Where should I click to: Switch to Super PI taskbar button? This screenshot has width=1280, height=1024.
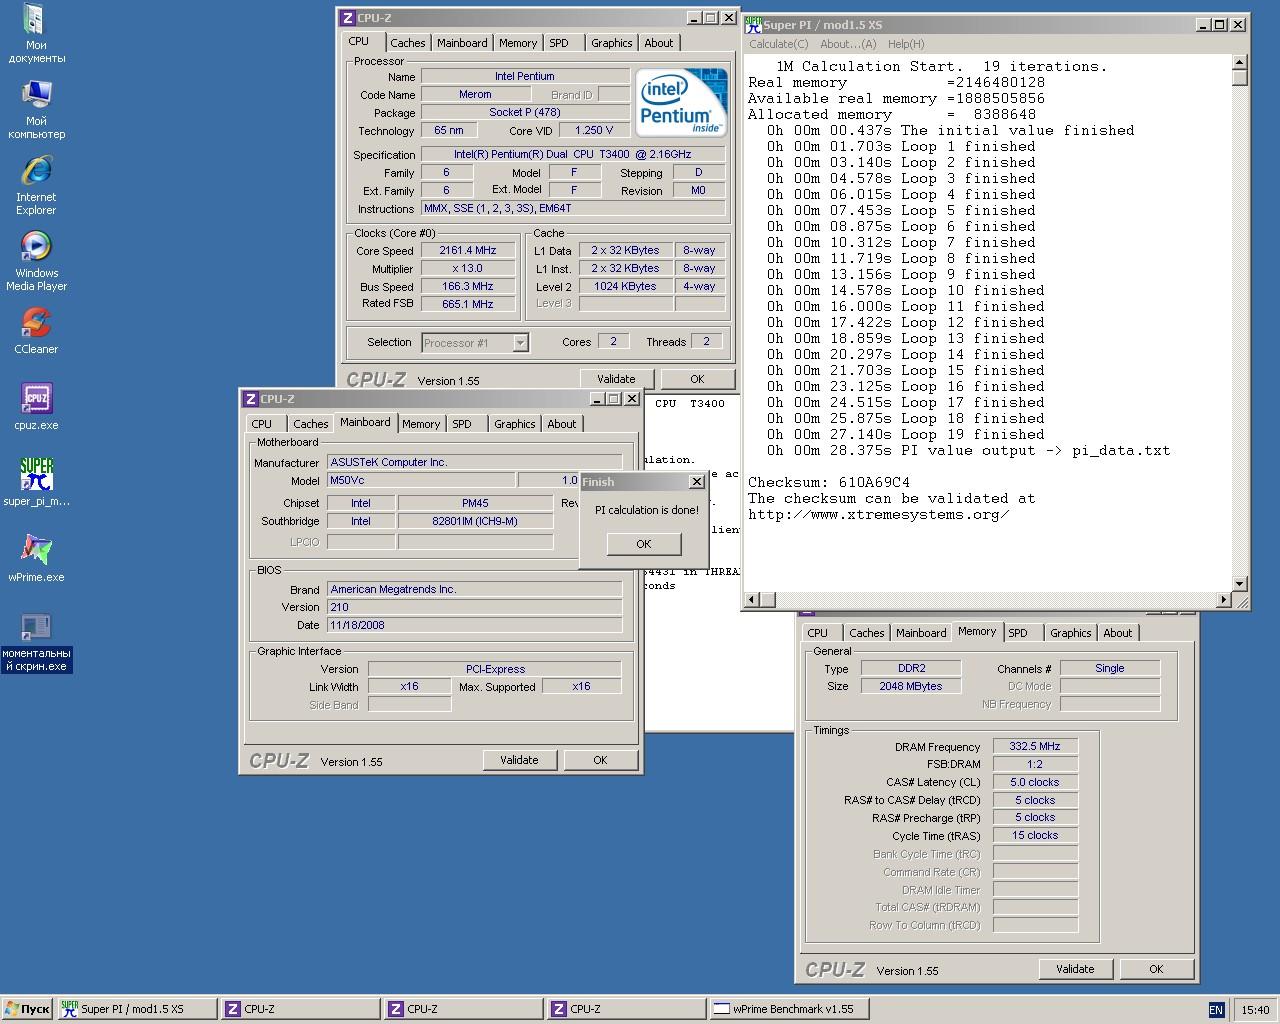tap(135, 1009)
